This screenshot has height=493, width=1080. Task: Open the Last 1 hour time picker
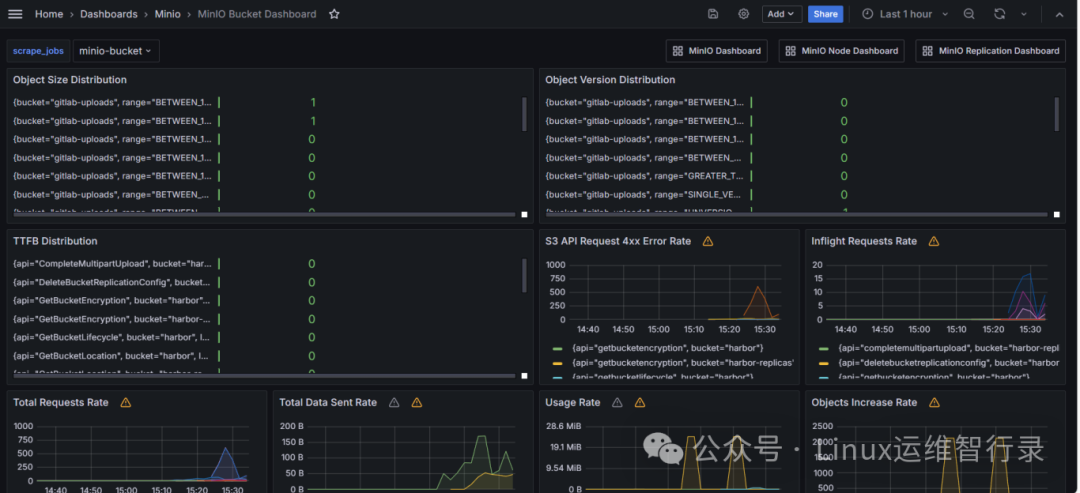pyautogui.click(x=905, y=14)
